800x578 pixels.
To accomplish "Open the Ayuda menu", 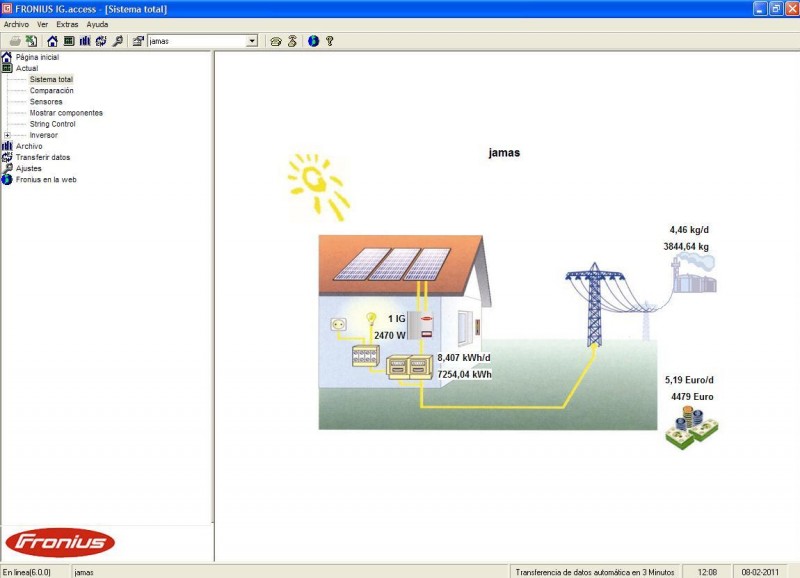I will pos(97,24).
